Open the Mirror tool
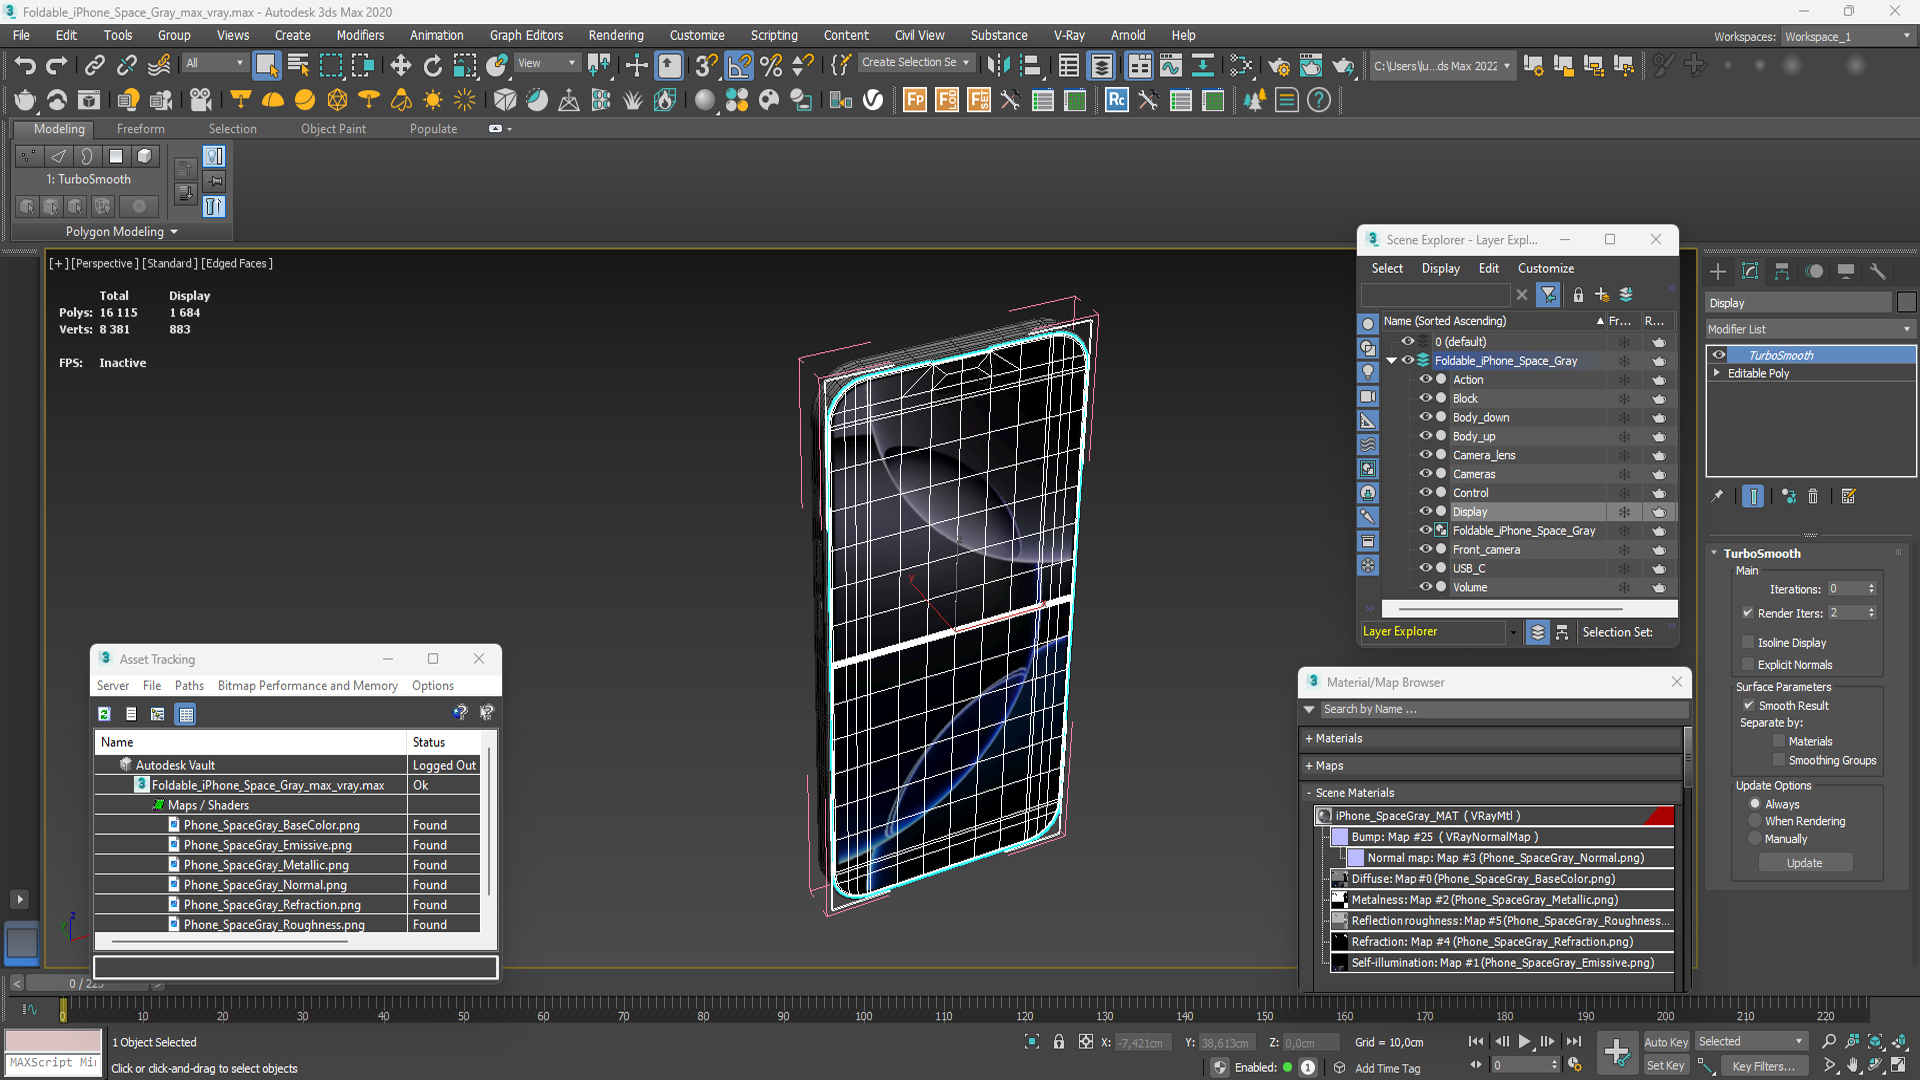Viewport: 1920px width, 1080px height. [x=997, y=66]
